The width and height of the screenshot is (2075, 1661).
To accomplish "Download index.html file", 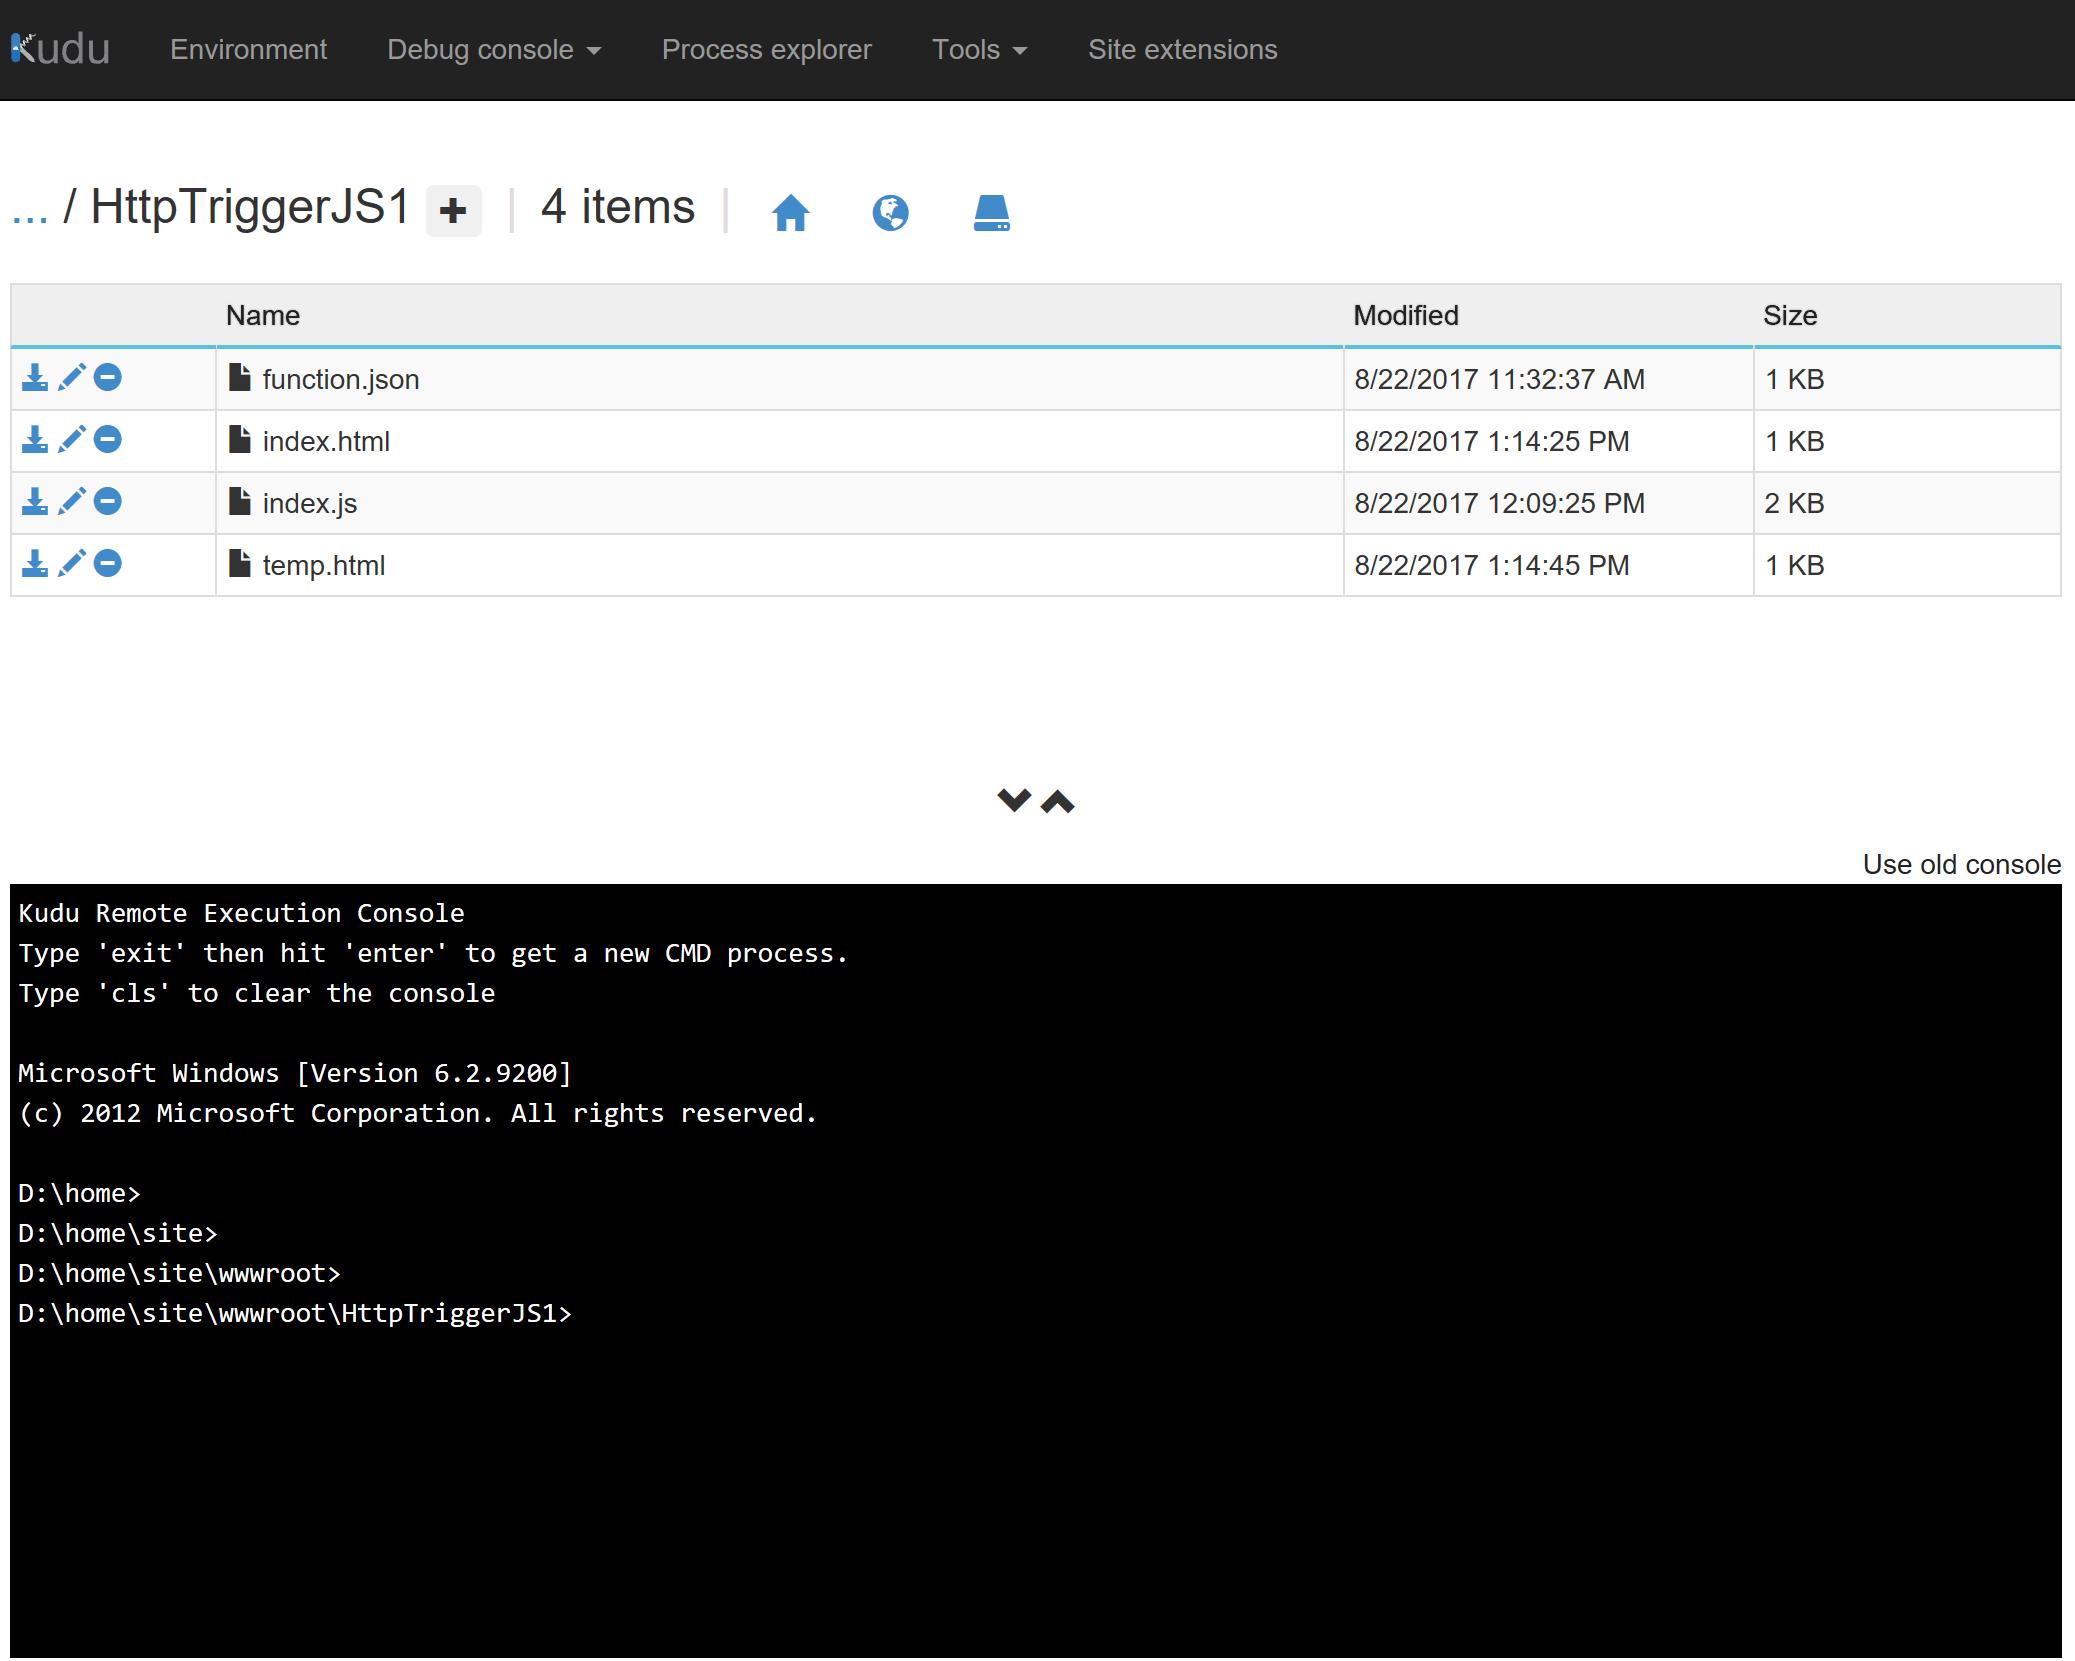I will (x=35, y=439).
